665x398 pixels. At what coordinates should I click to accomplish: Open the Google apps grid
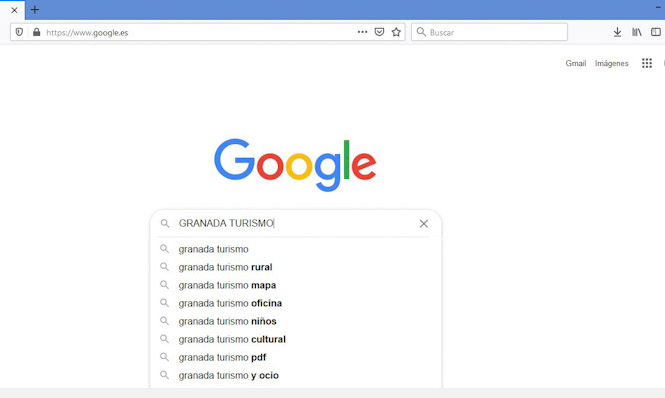click(647, 63)
